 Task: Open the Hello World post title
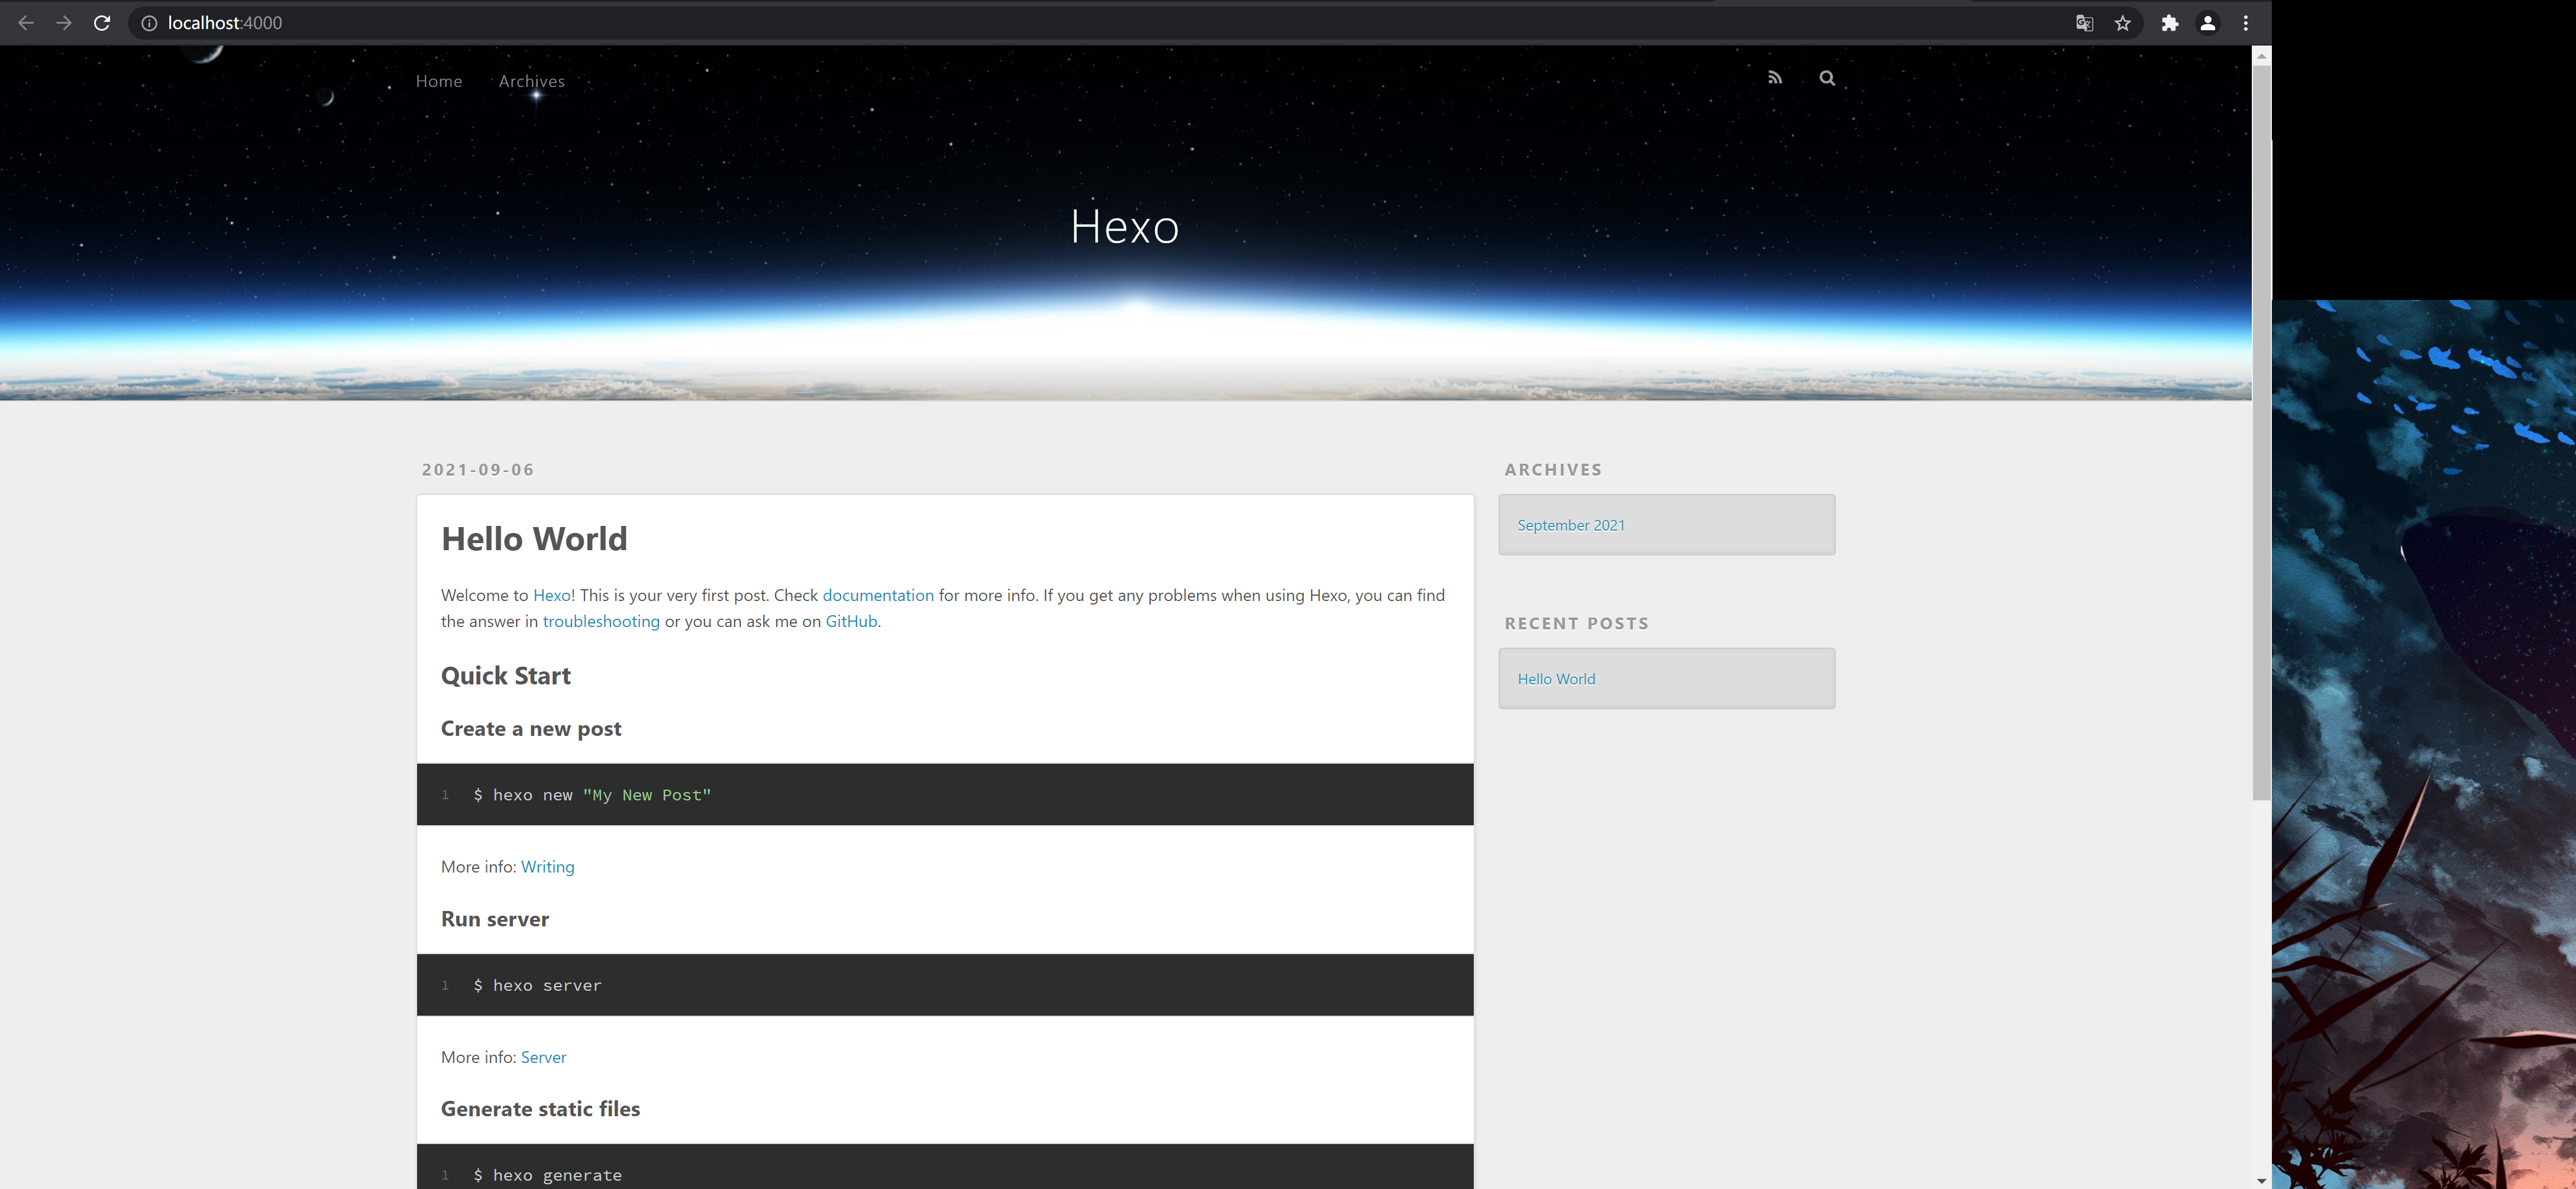(x=534, y=539)
